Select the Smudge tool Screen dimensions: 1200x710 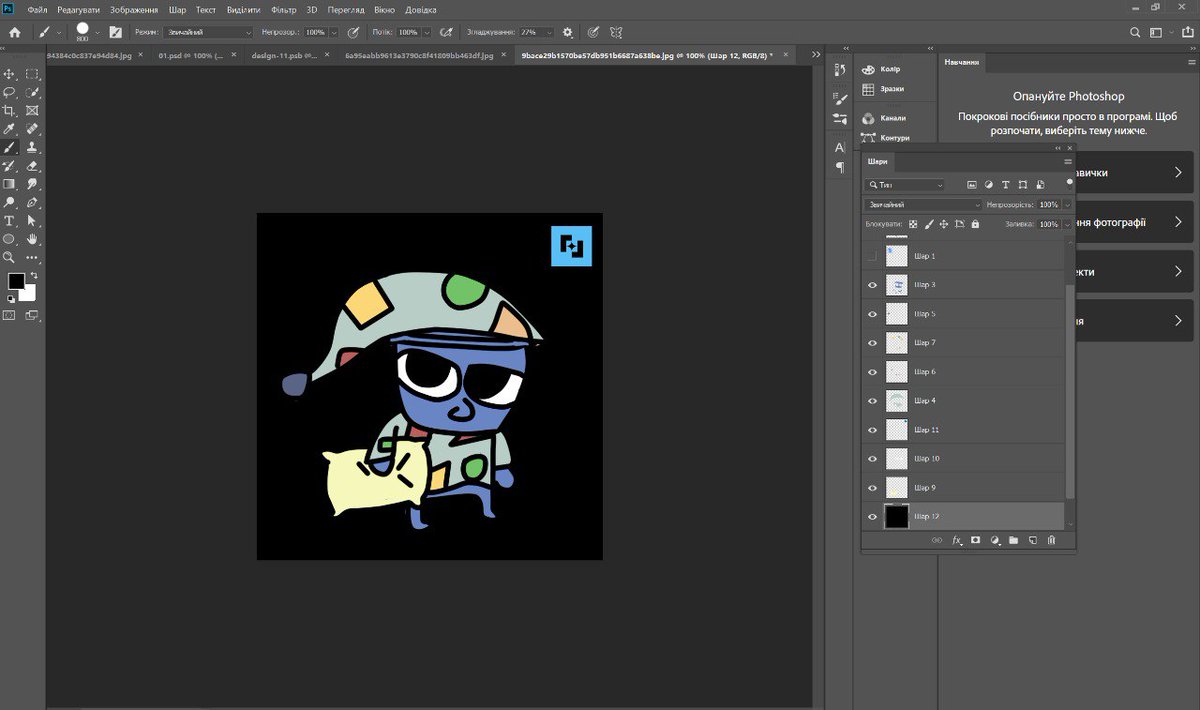tap(32, 184)
